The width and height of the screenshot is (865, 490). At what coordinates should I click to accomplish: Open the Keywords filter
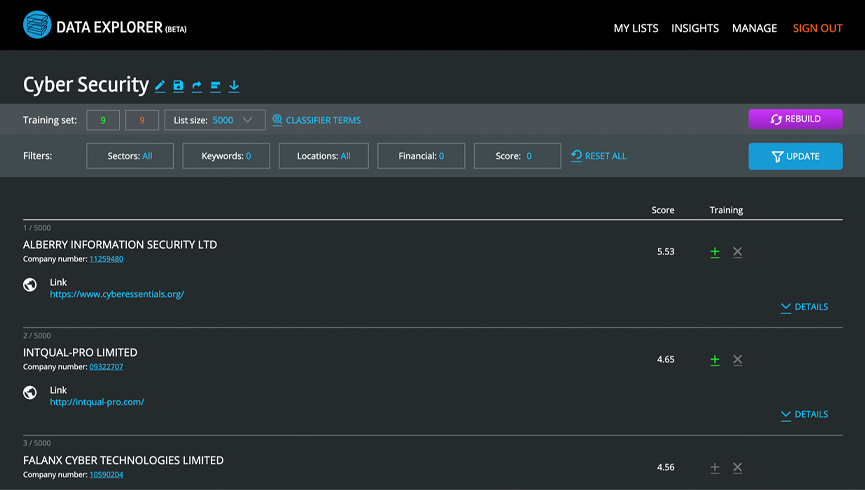pyautogui.click(x=226, y=156)
